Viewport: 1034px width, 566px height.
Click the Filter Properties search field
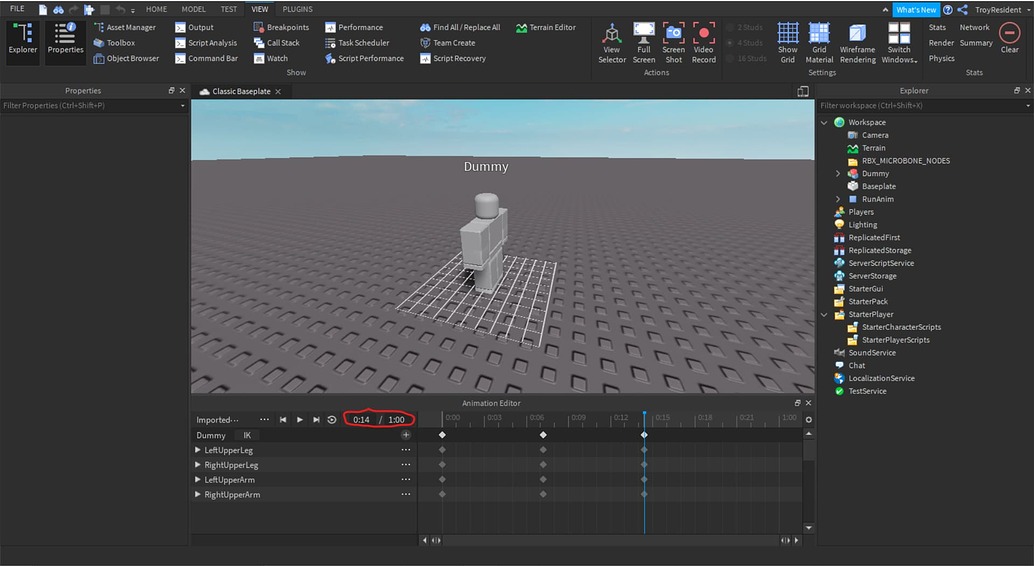point(94,106)
